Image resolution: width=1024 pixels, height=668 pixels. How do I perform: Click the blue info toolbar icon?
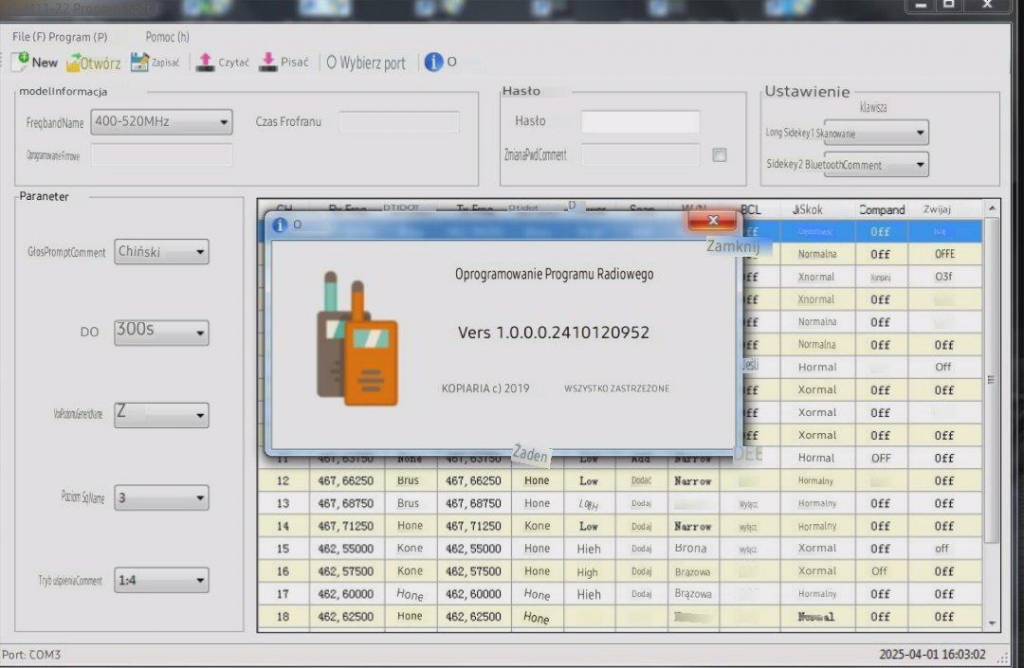click(434, 62)
